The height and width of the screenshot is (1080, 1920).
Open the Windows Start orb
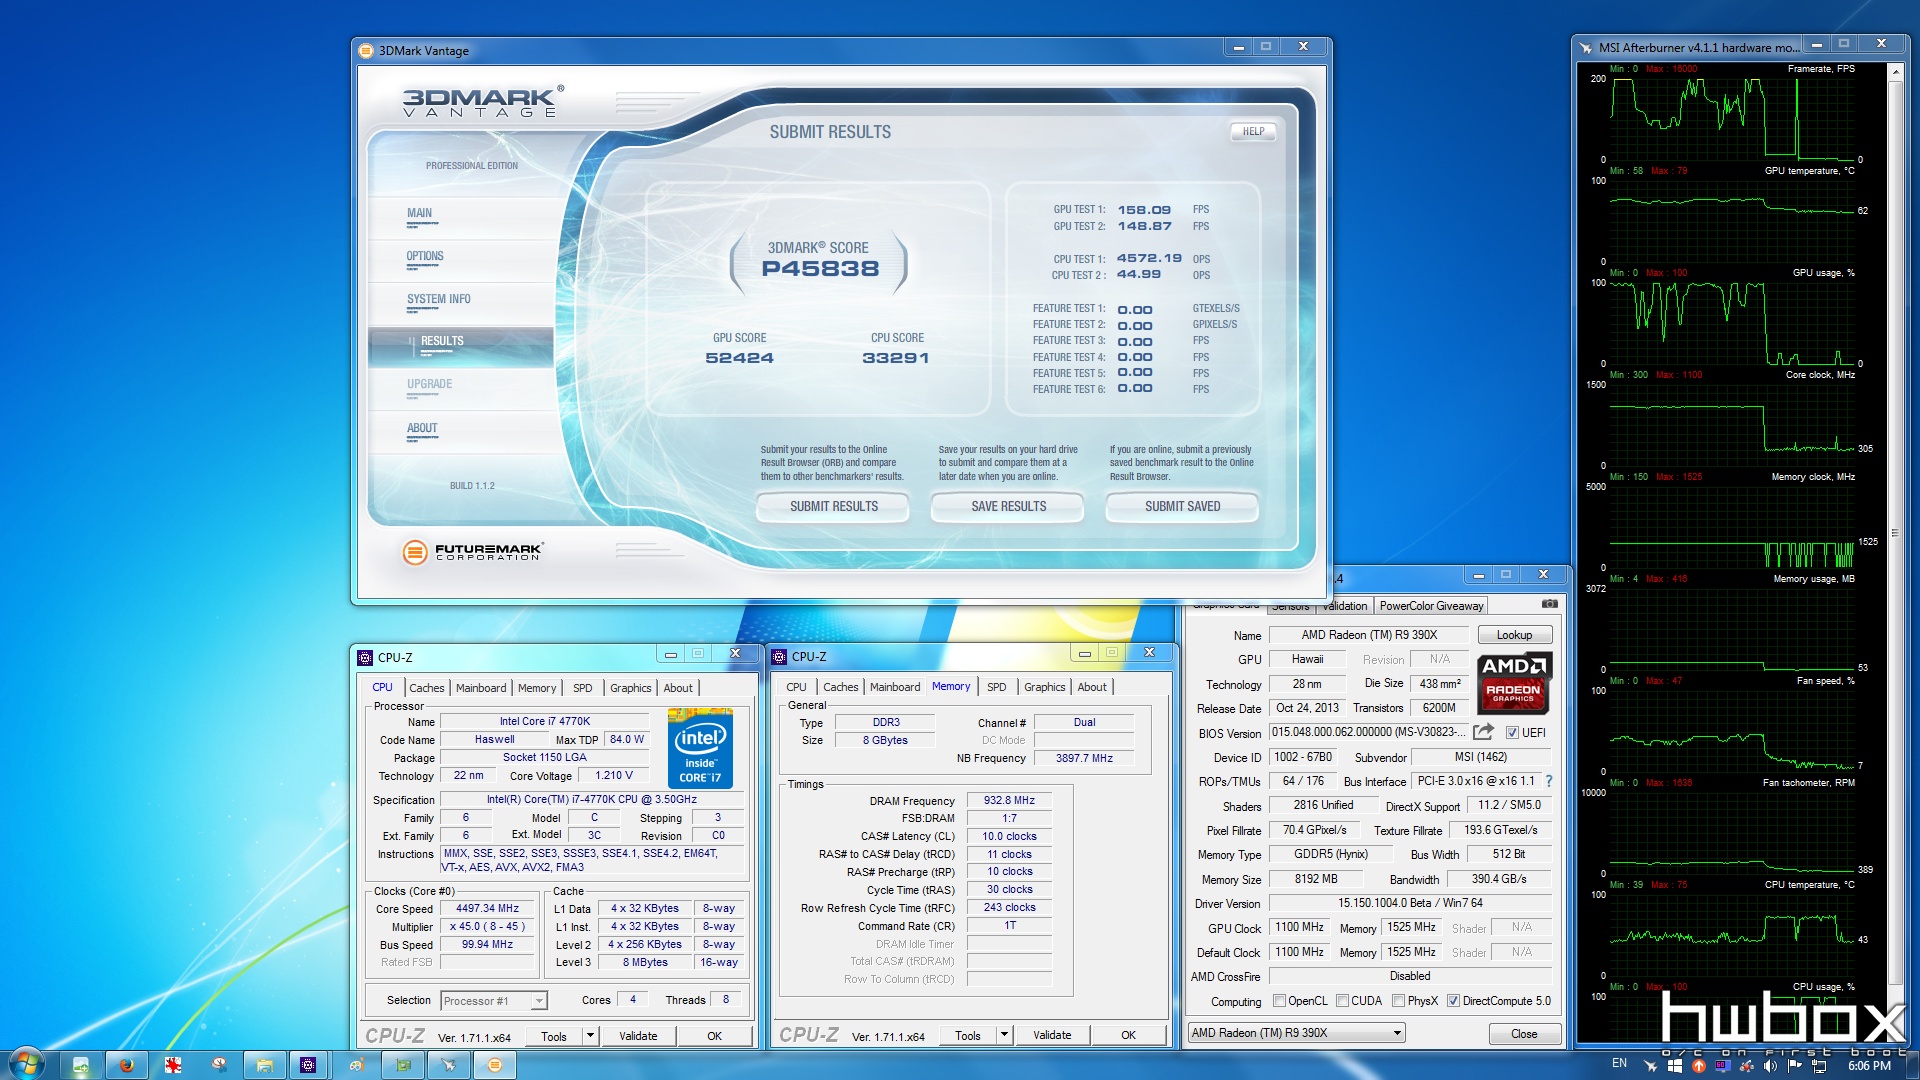pos(26,1064)
